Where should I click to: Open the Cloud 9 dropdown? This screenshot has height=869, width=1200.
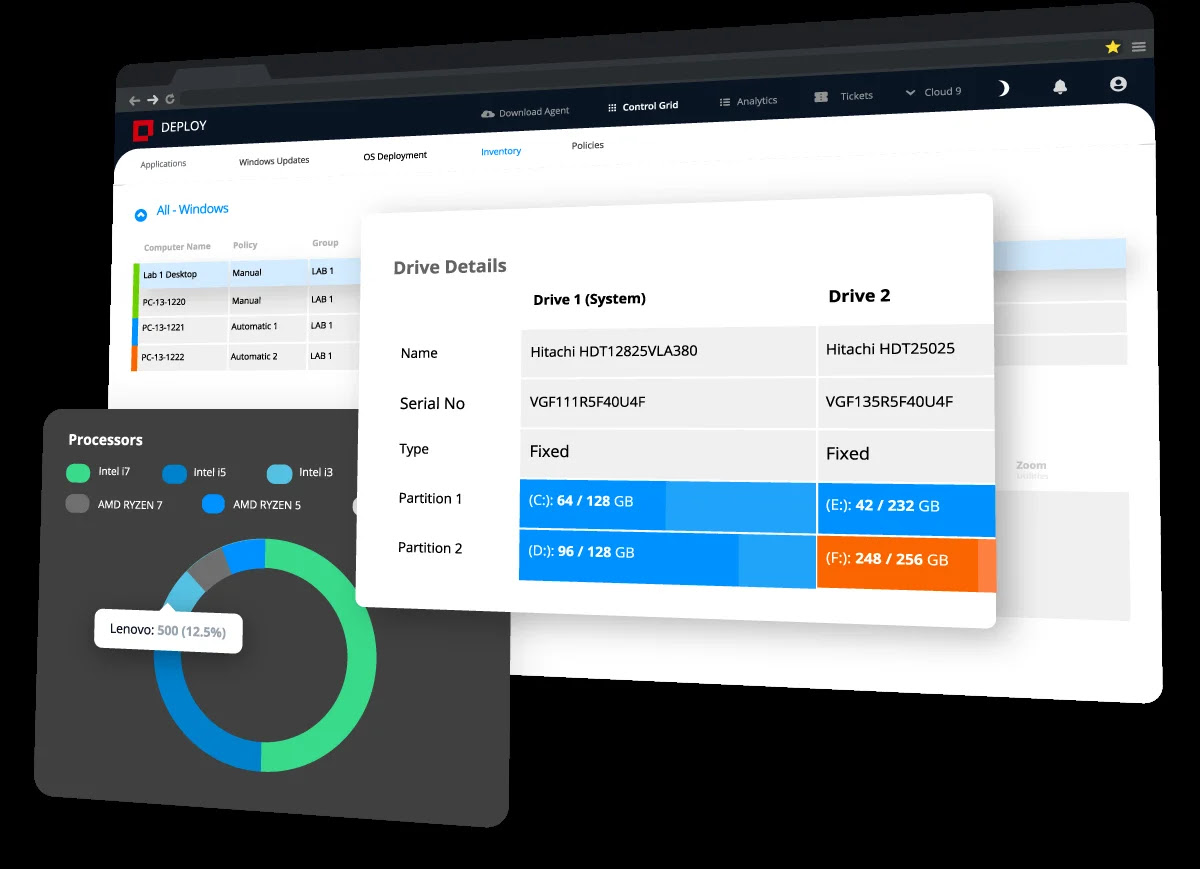pos(933,92)
